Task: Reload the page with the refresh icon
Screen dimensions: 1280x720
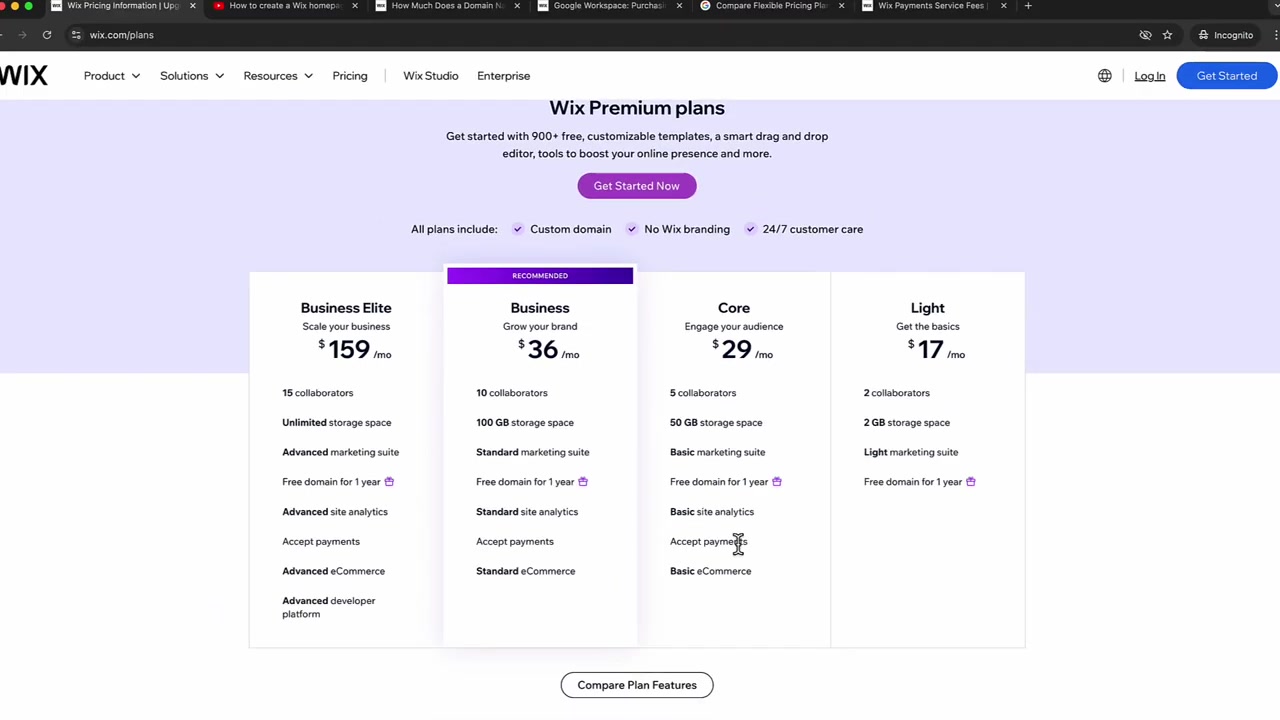Action: tap(47, 35)
